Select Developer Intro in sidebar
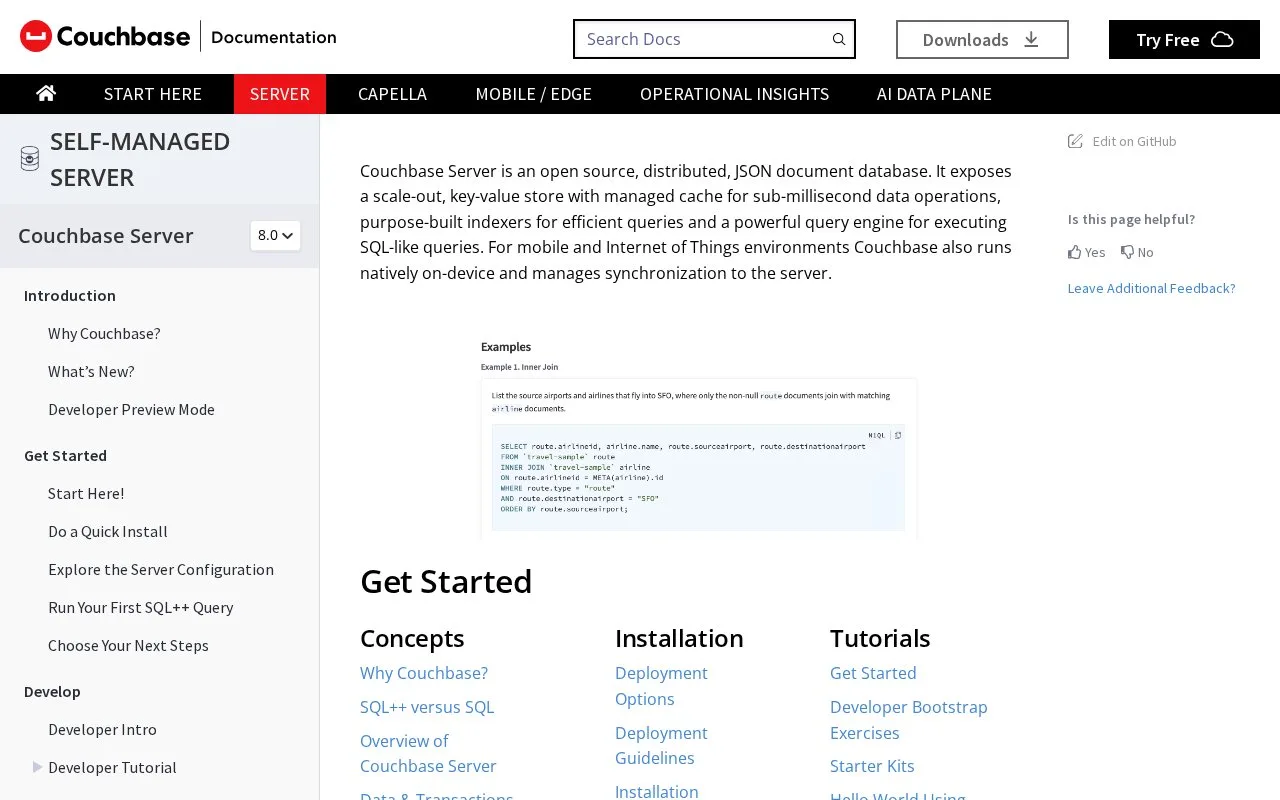 pos(102,729)
